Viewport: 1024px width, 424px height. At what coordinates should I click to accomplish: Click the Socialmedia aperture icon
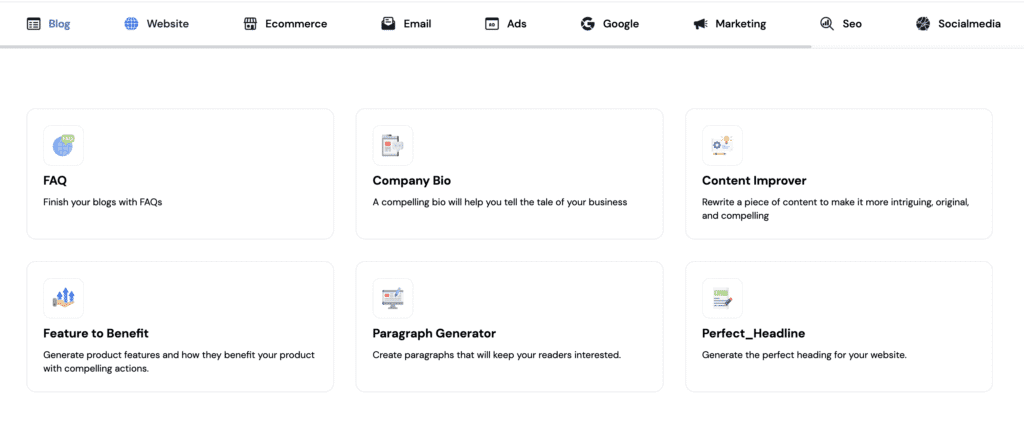click(x=923, y=24)
